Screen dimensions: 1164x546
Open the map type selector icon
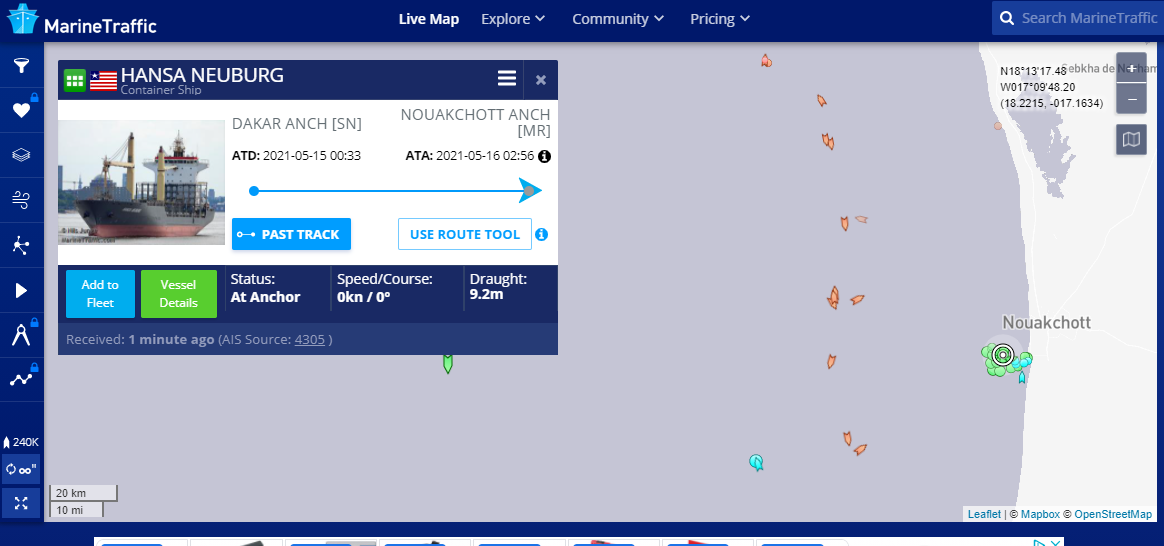pos(1131,139)
